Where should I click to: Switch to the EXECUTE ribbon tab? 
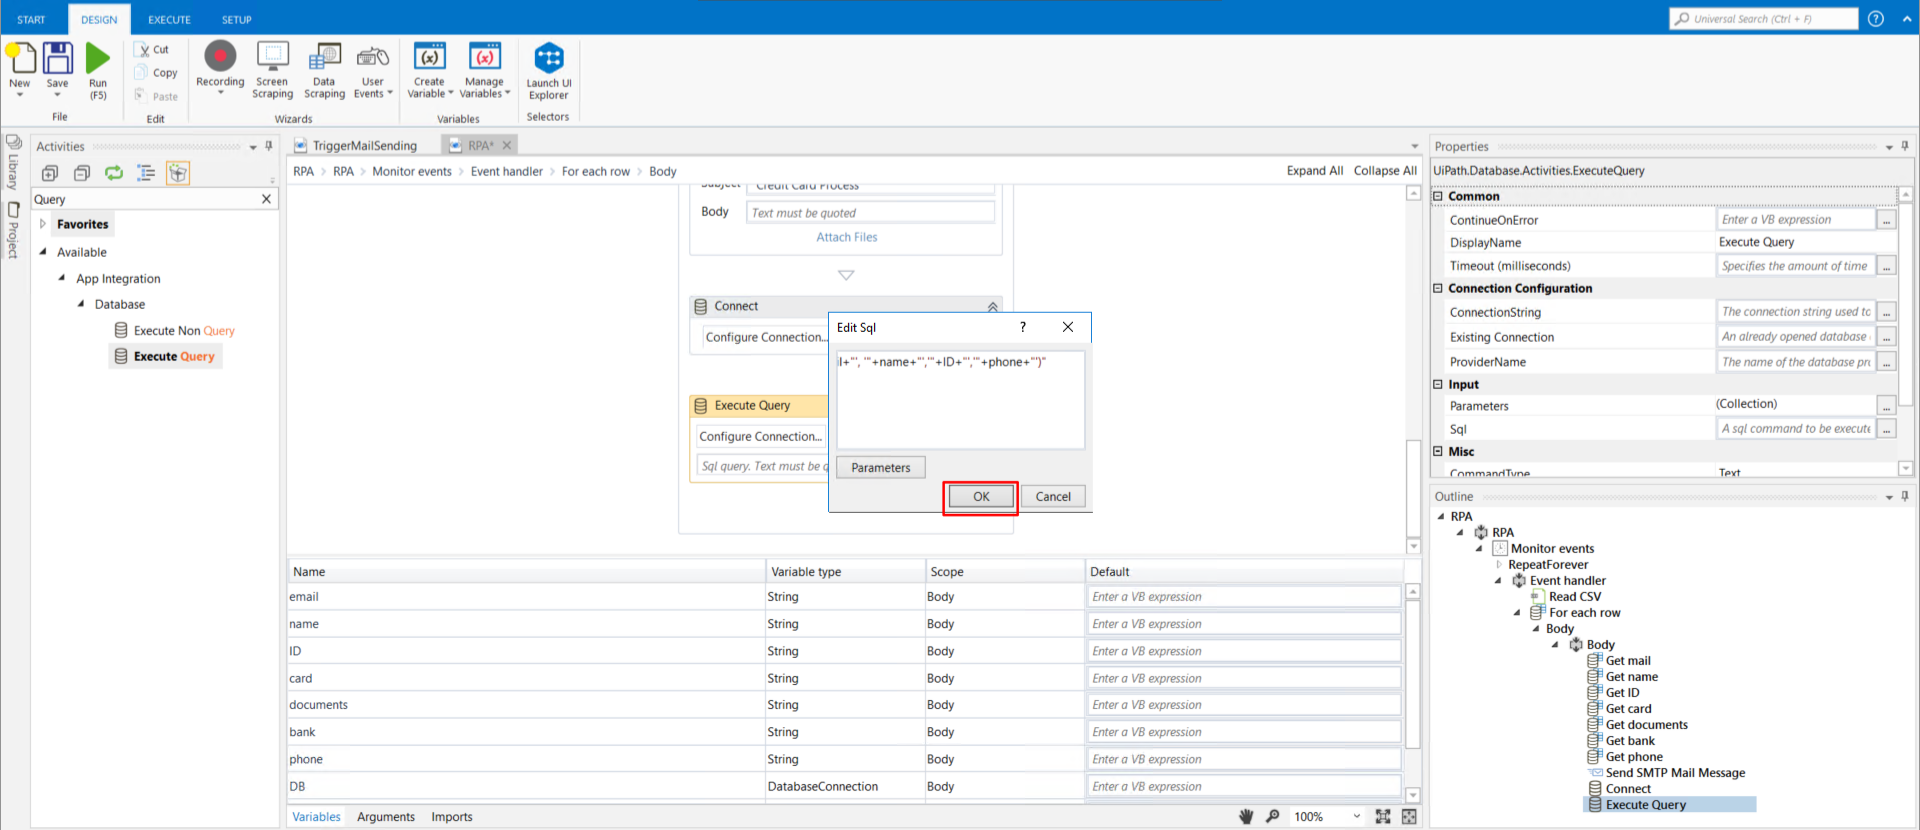(169, 19)
